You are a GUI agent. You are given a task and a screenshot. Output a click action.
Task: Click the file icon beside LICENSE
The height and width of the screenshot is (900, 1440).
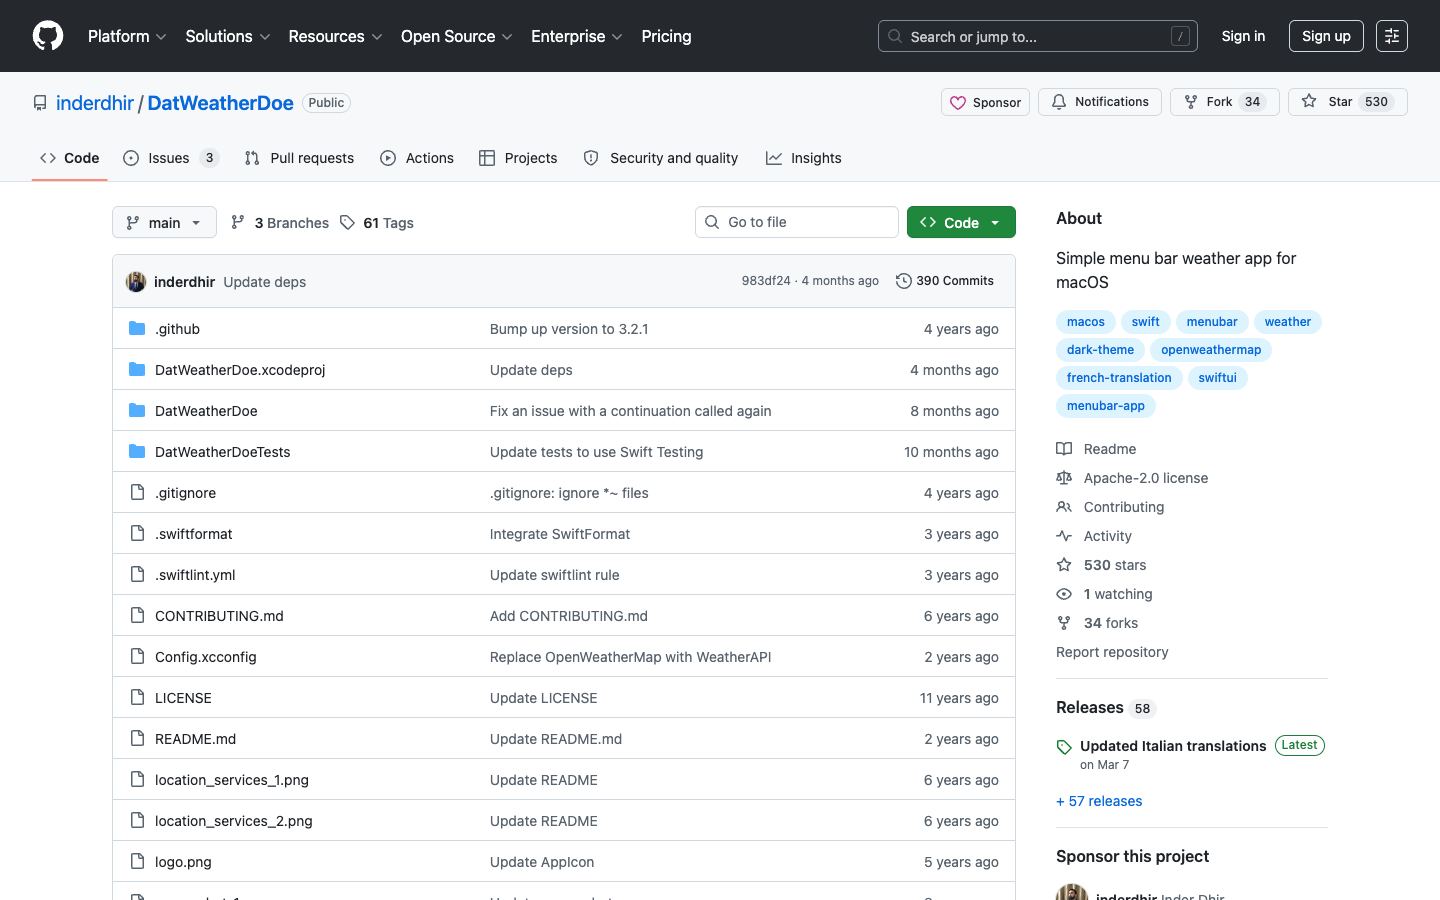(137, 698)
